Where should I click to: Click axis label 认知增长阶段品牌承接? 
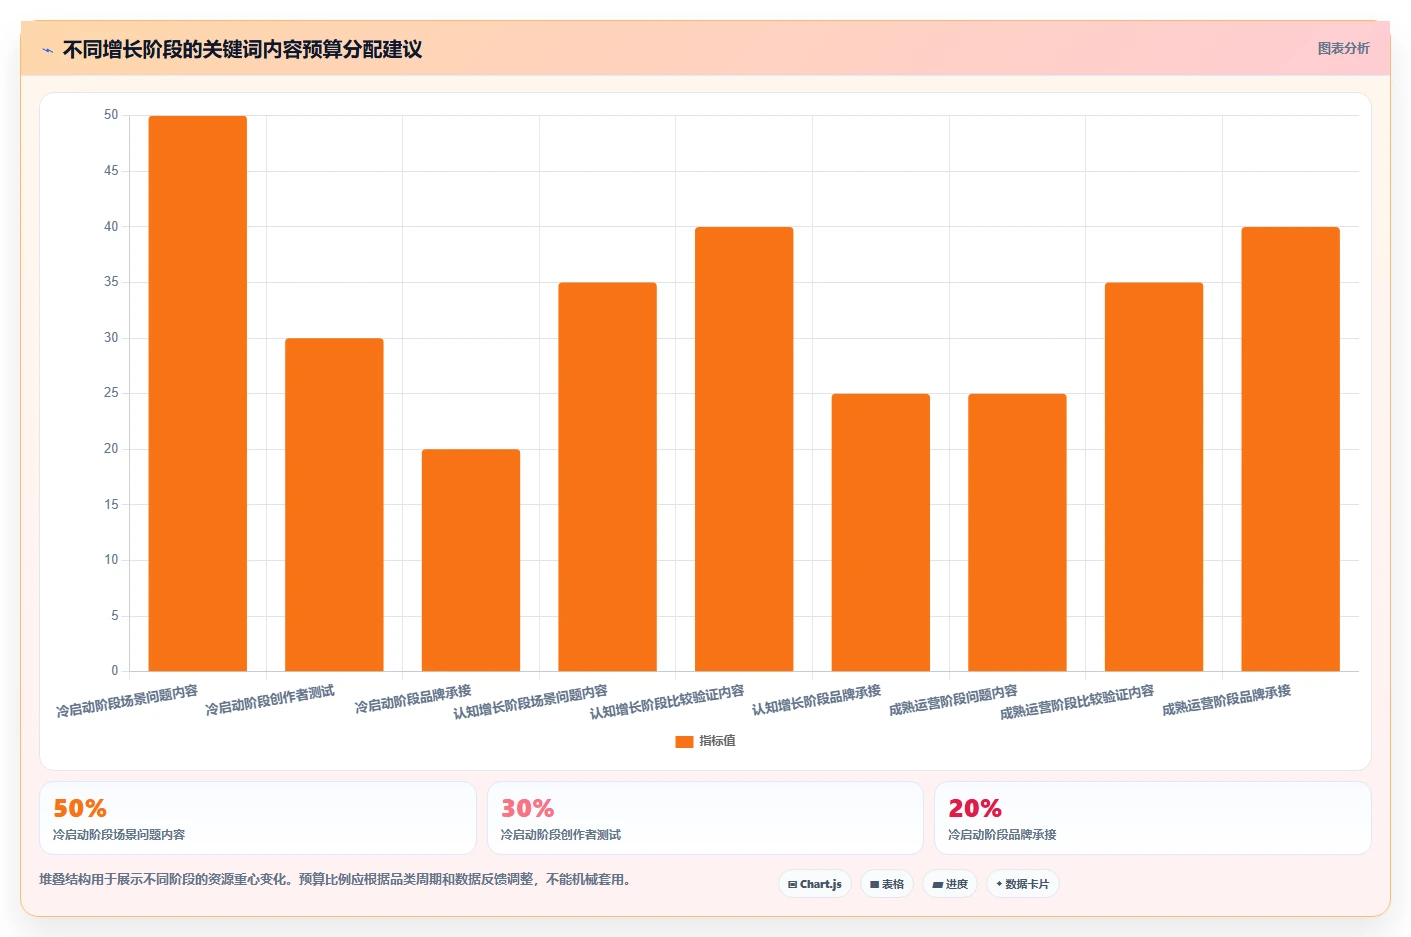(816, 700)
